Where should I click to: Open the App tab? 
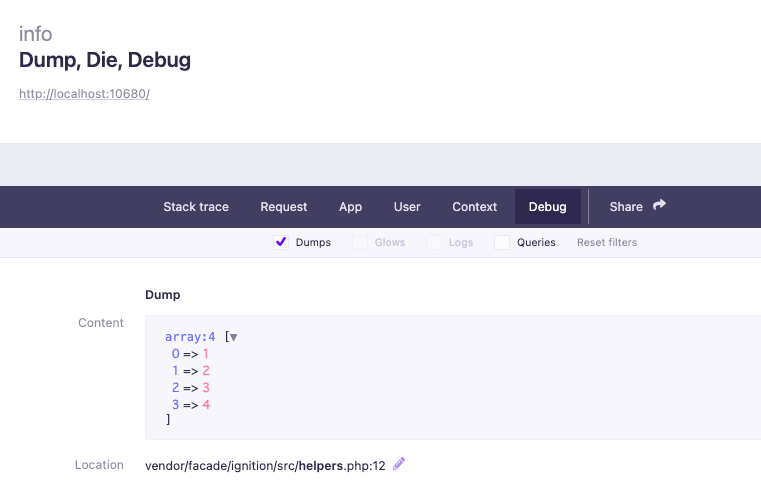click(350, 207)
